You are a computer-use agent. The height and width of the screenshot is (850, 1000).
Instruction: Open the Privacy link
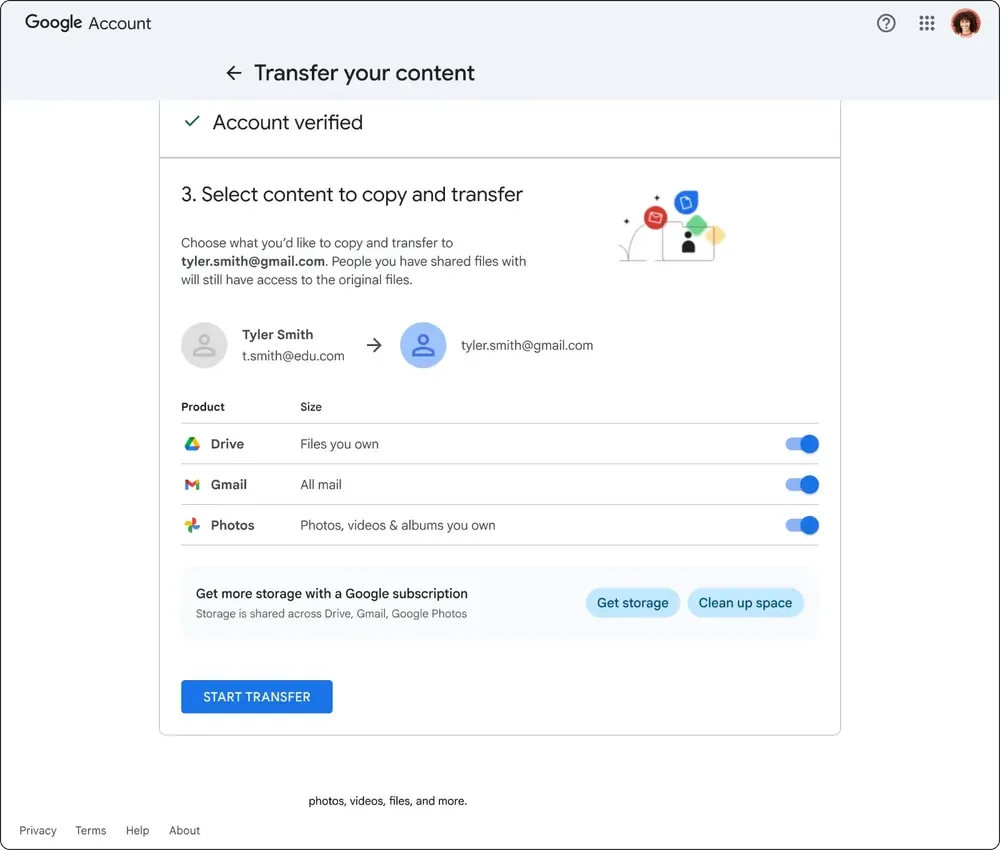coord(38,830)
